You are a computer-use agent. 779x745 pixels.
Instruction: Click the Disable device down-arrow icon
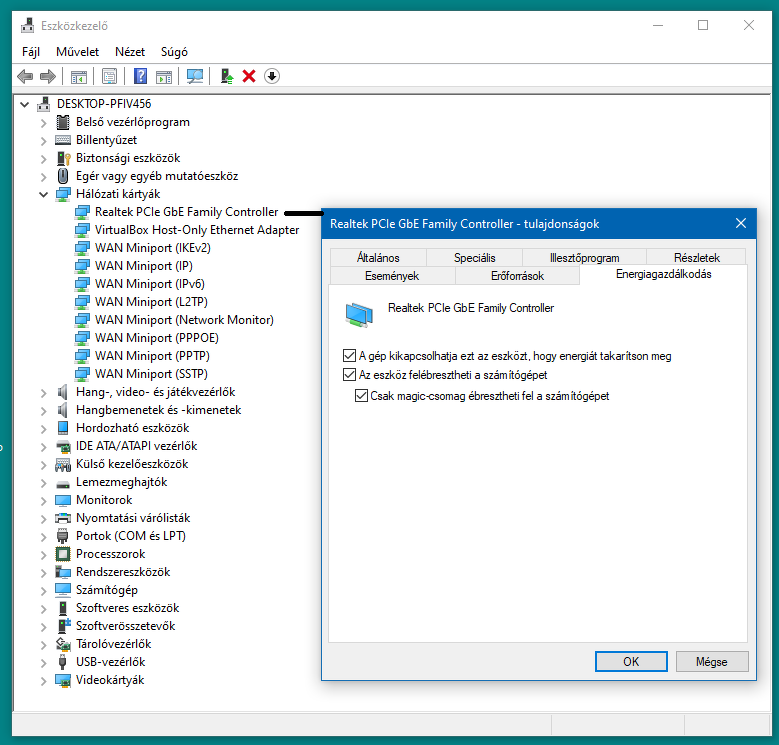point(272,76)
